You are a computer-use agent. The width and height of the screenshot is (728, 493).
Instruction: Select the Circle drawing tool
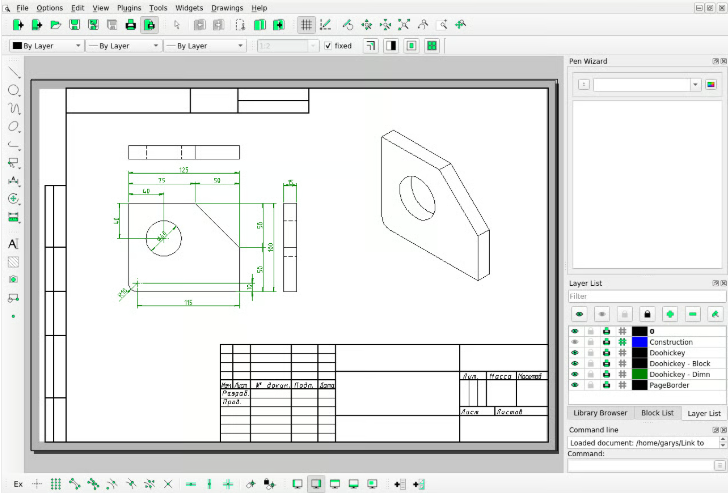point(14,91)
